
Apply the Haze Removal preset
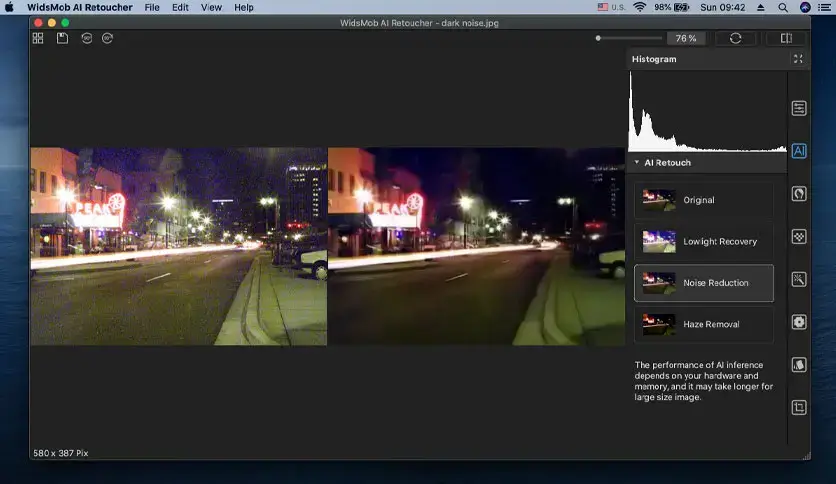[x=704, y=324]
